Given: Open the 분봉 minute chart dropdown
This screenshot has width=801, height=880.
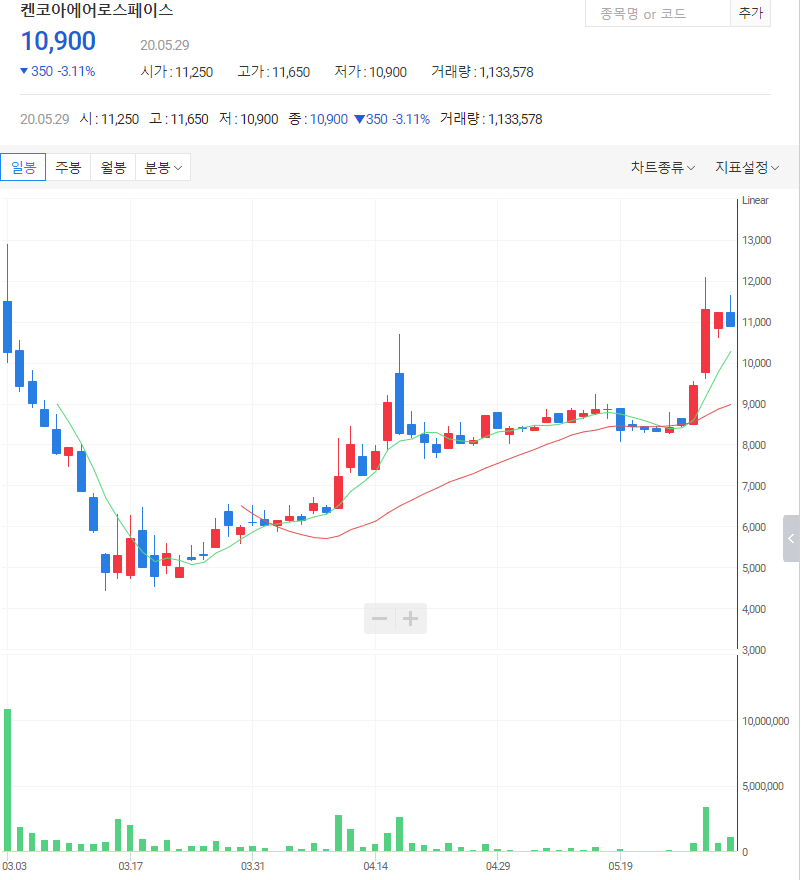Looking at the screenshot, I should point(163,167).
